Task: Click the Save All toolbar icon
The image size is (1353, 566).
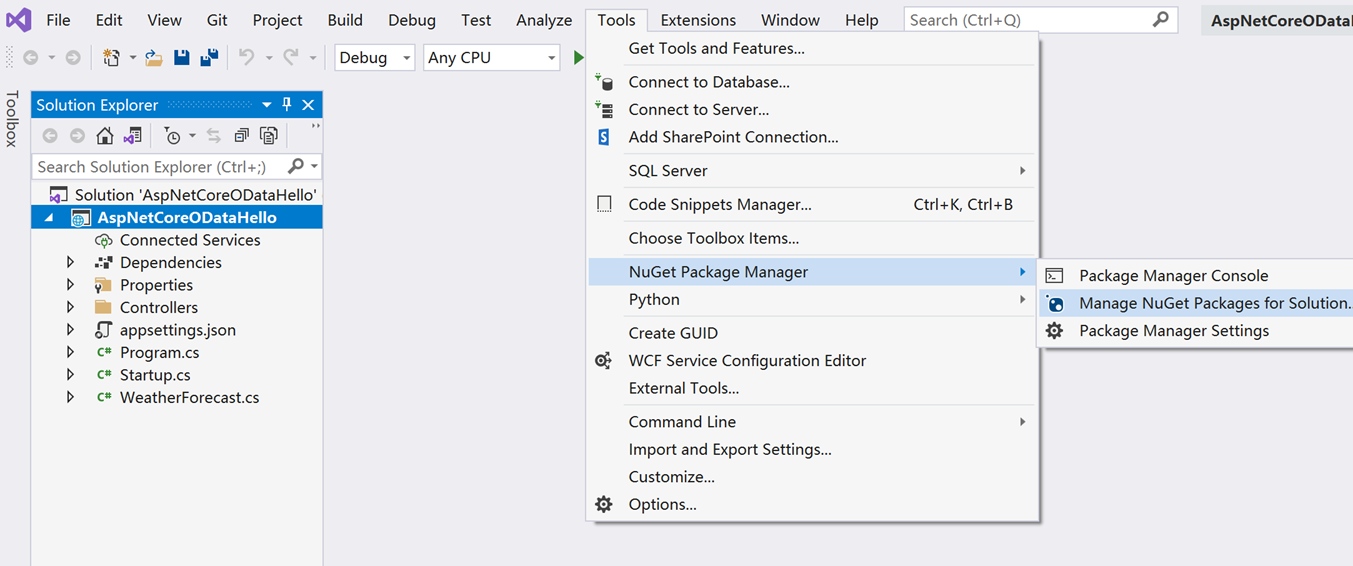Action: tap(209, 58)
